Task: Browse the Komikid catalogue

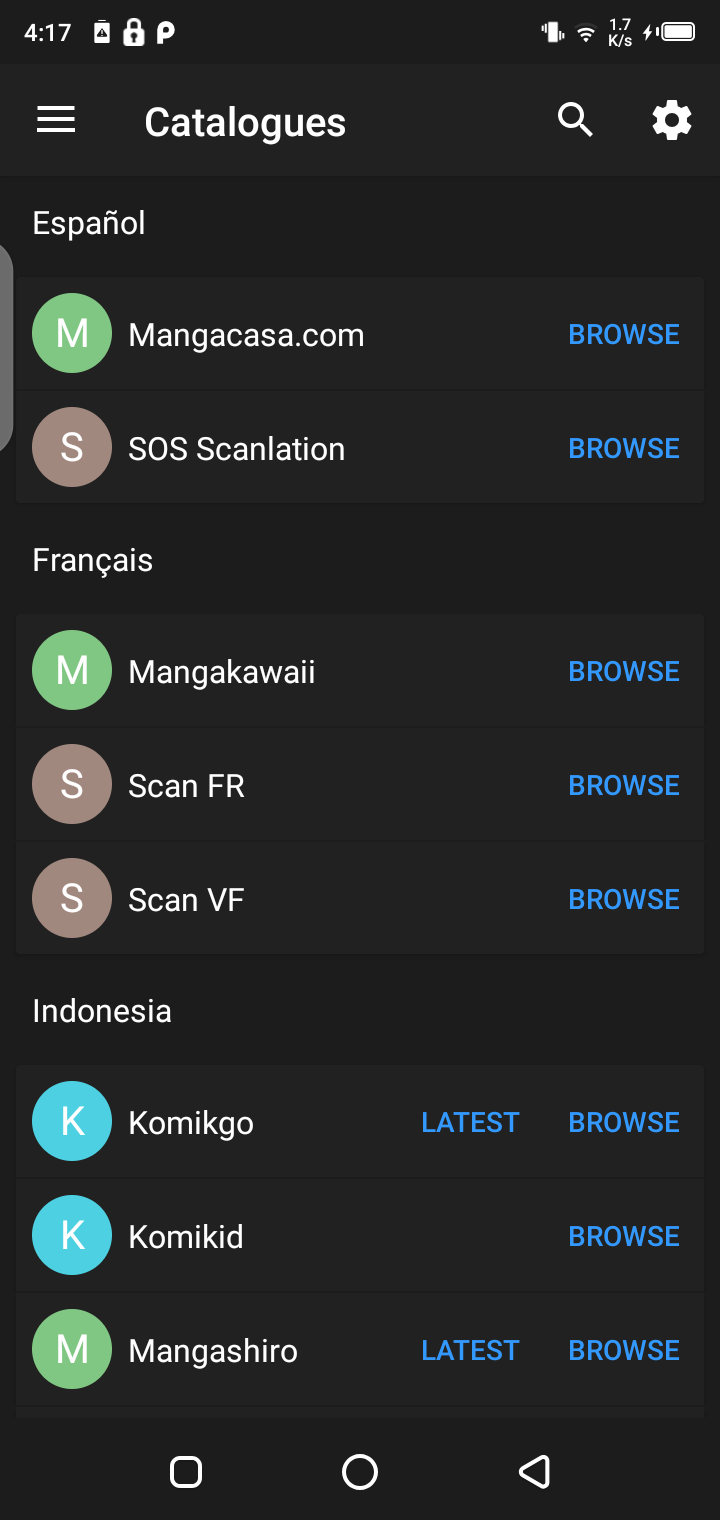Action: [x=624, y=1236]
